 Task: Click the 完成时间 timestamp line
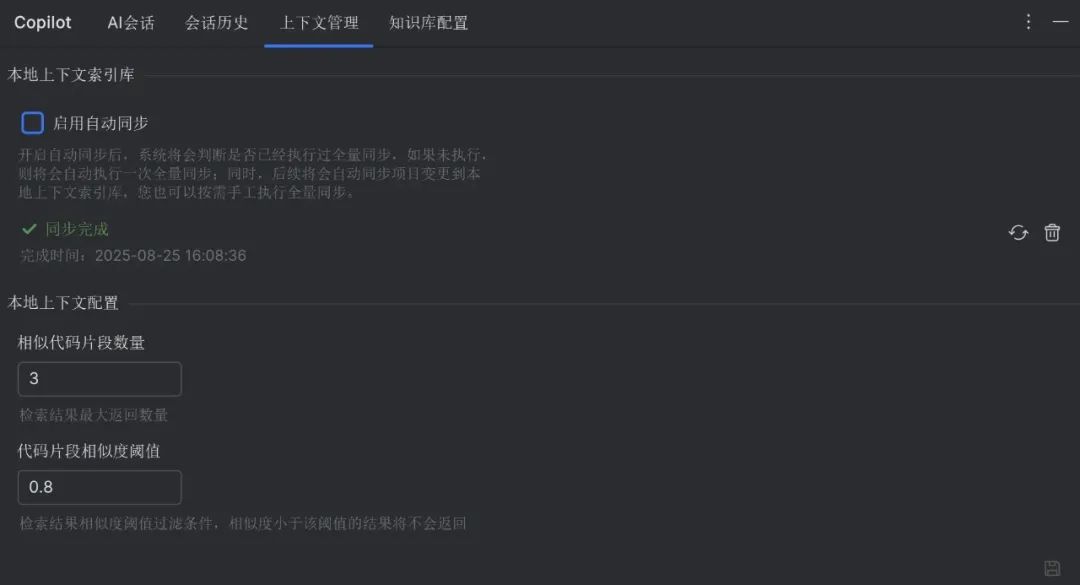click(133, 256)
